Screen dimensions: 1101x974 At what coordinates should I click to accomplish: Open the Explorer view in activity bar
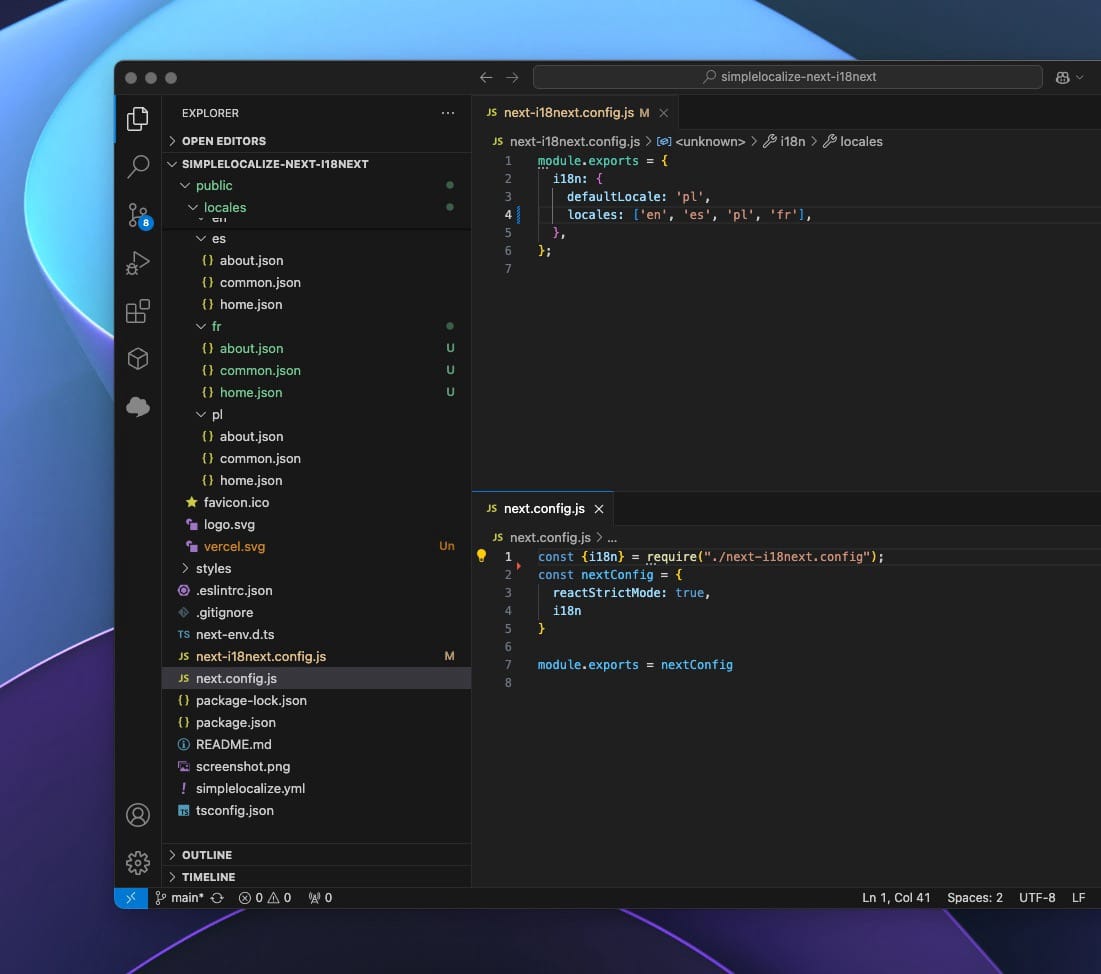click(x=138, y=119)
